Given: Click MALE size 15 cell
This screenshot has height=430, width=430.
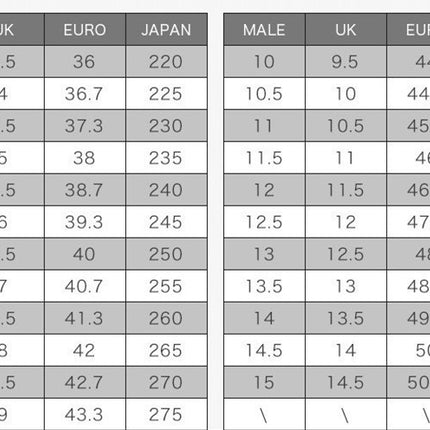Looking at the screenshot, I should point(264,382).
